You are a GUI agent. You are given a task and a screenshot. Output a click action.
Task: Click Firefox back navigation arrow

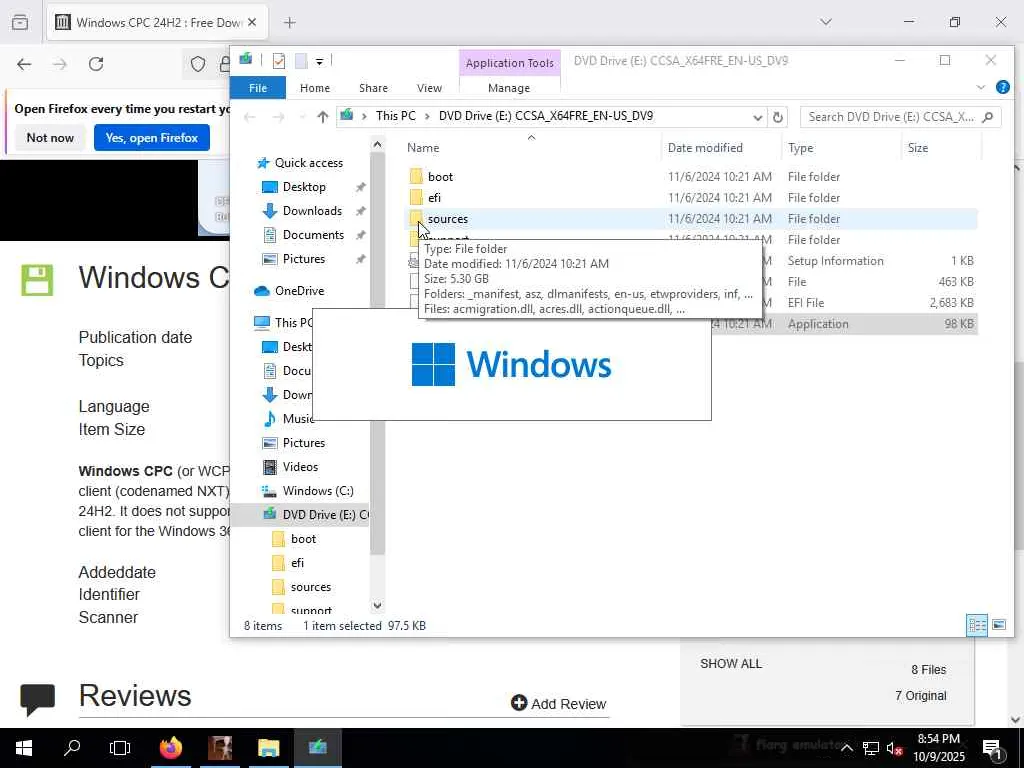coord(24,64)
